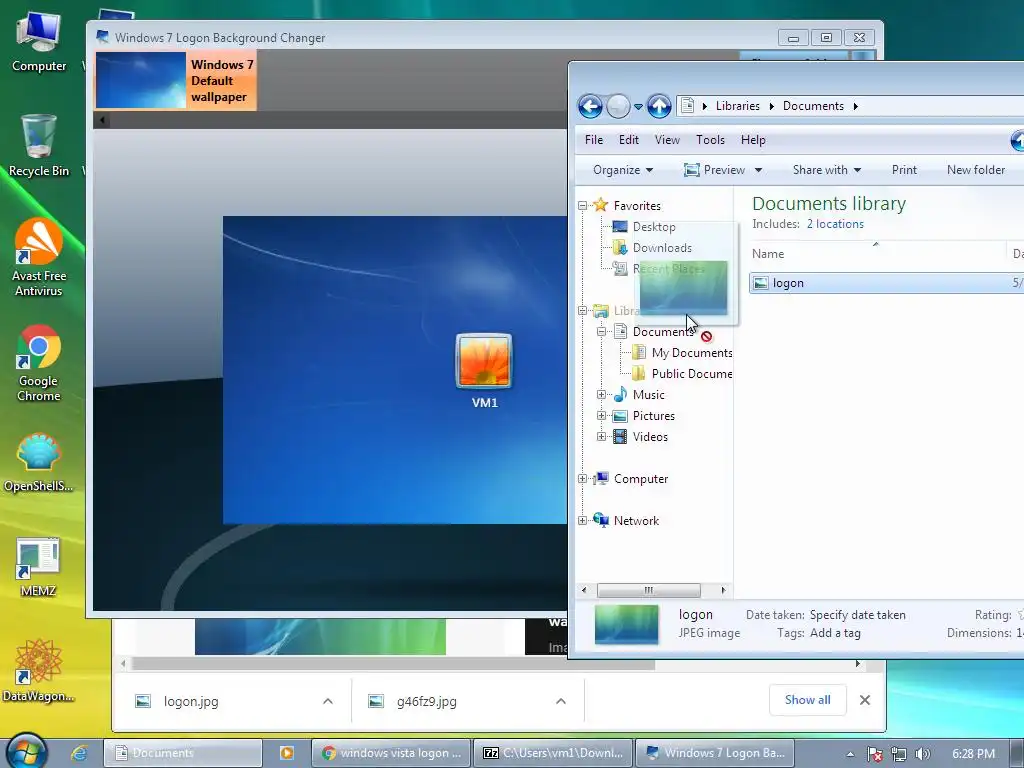The width and height of the screenshot is (1024, 768).
Task: Open the File menu
Action: 594,140
